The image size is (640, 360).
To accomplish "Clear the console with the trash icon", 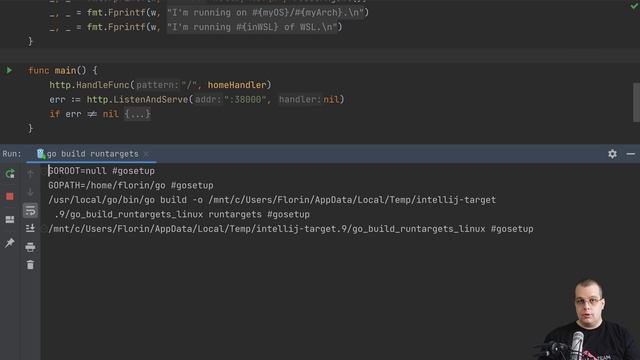I will 30,265.
